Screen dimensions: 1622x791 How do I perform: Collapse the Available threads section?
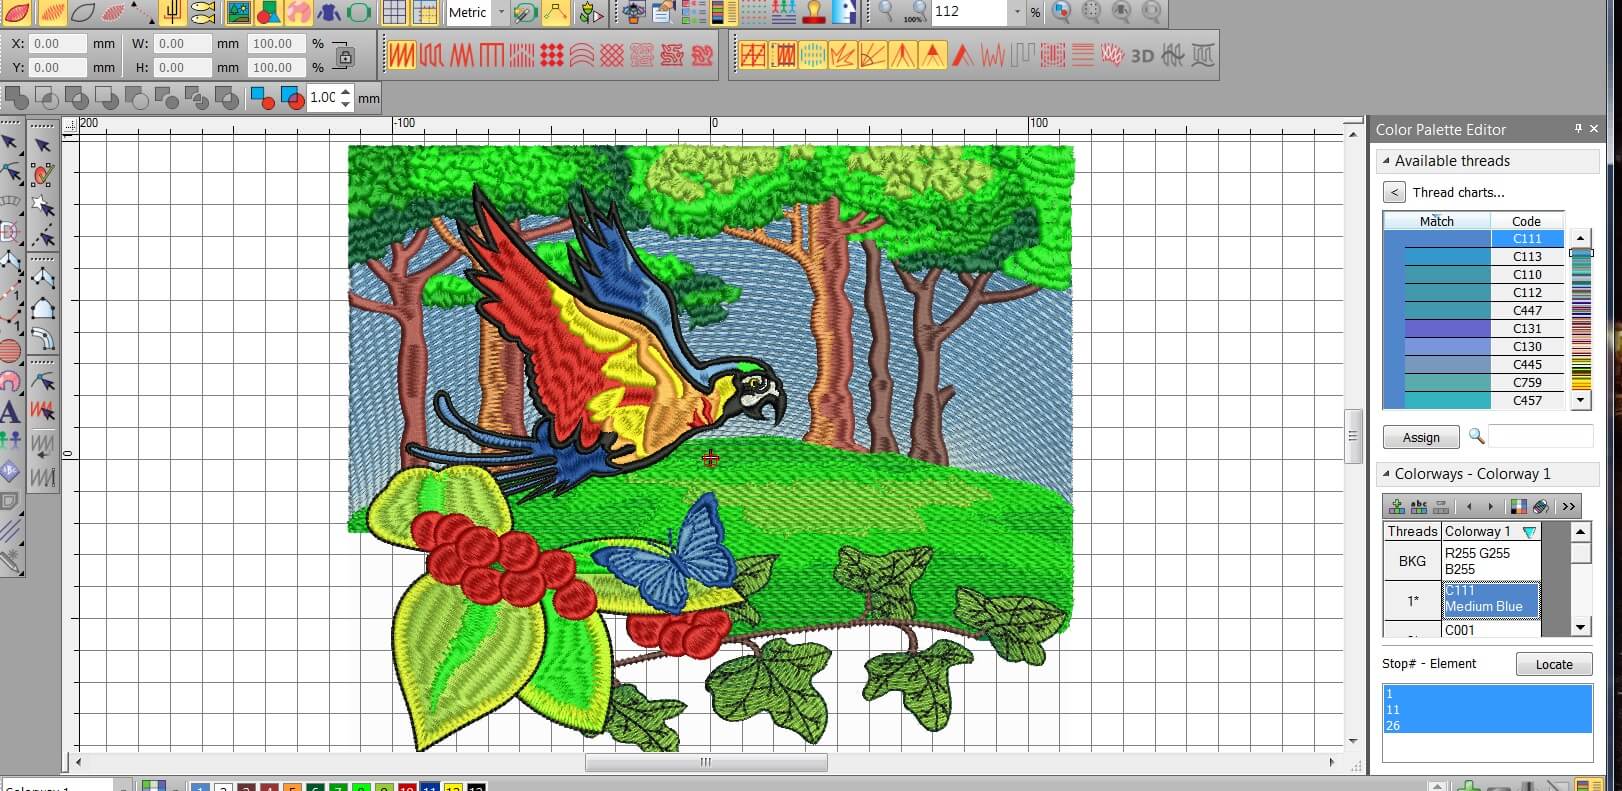point(1386,160)
